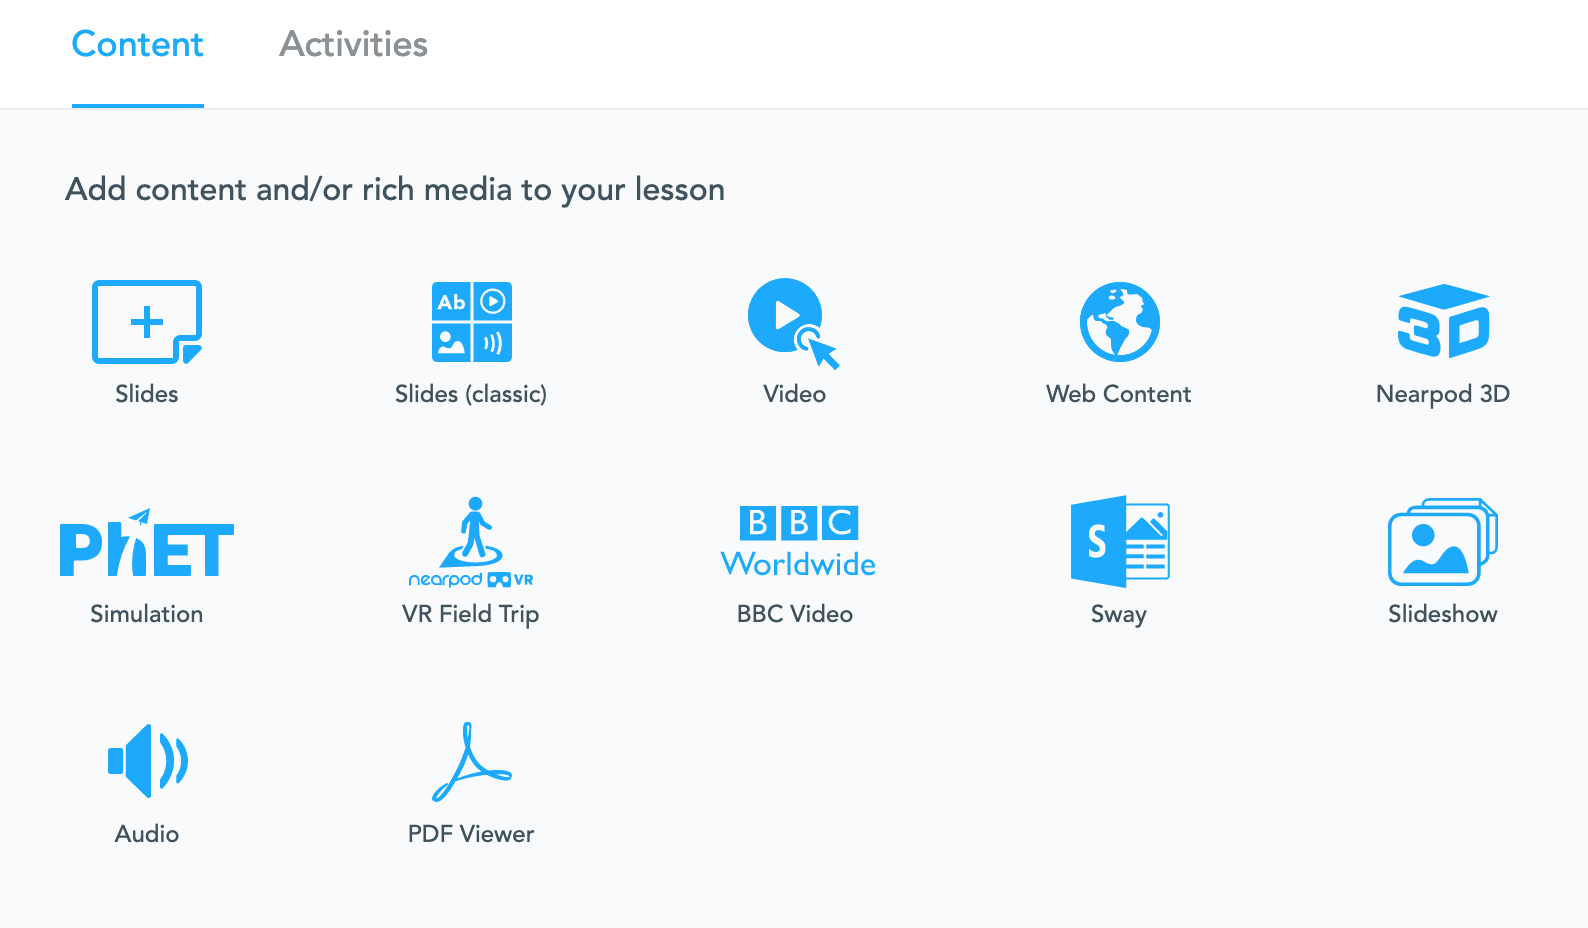Choose the Slides (classic) grid icon

(472, 322)
